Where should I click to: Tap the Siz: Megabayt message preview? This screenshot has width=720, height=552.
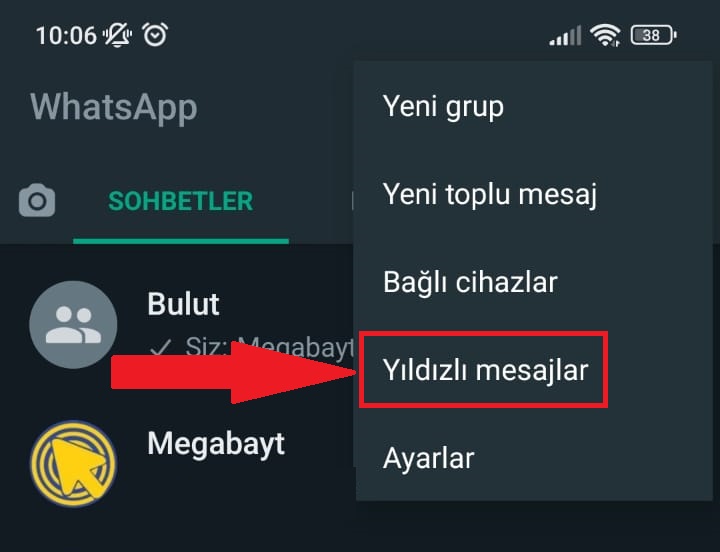pyautogui.click(x=270, y=347)
